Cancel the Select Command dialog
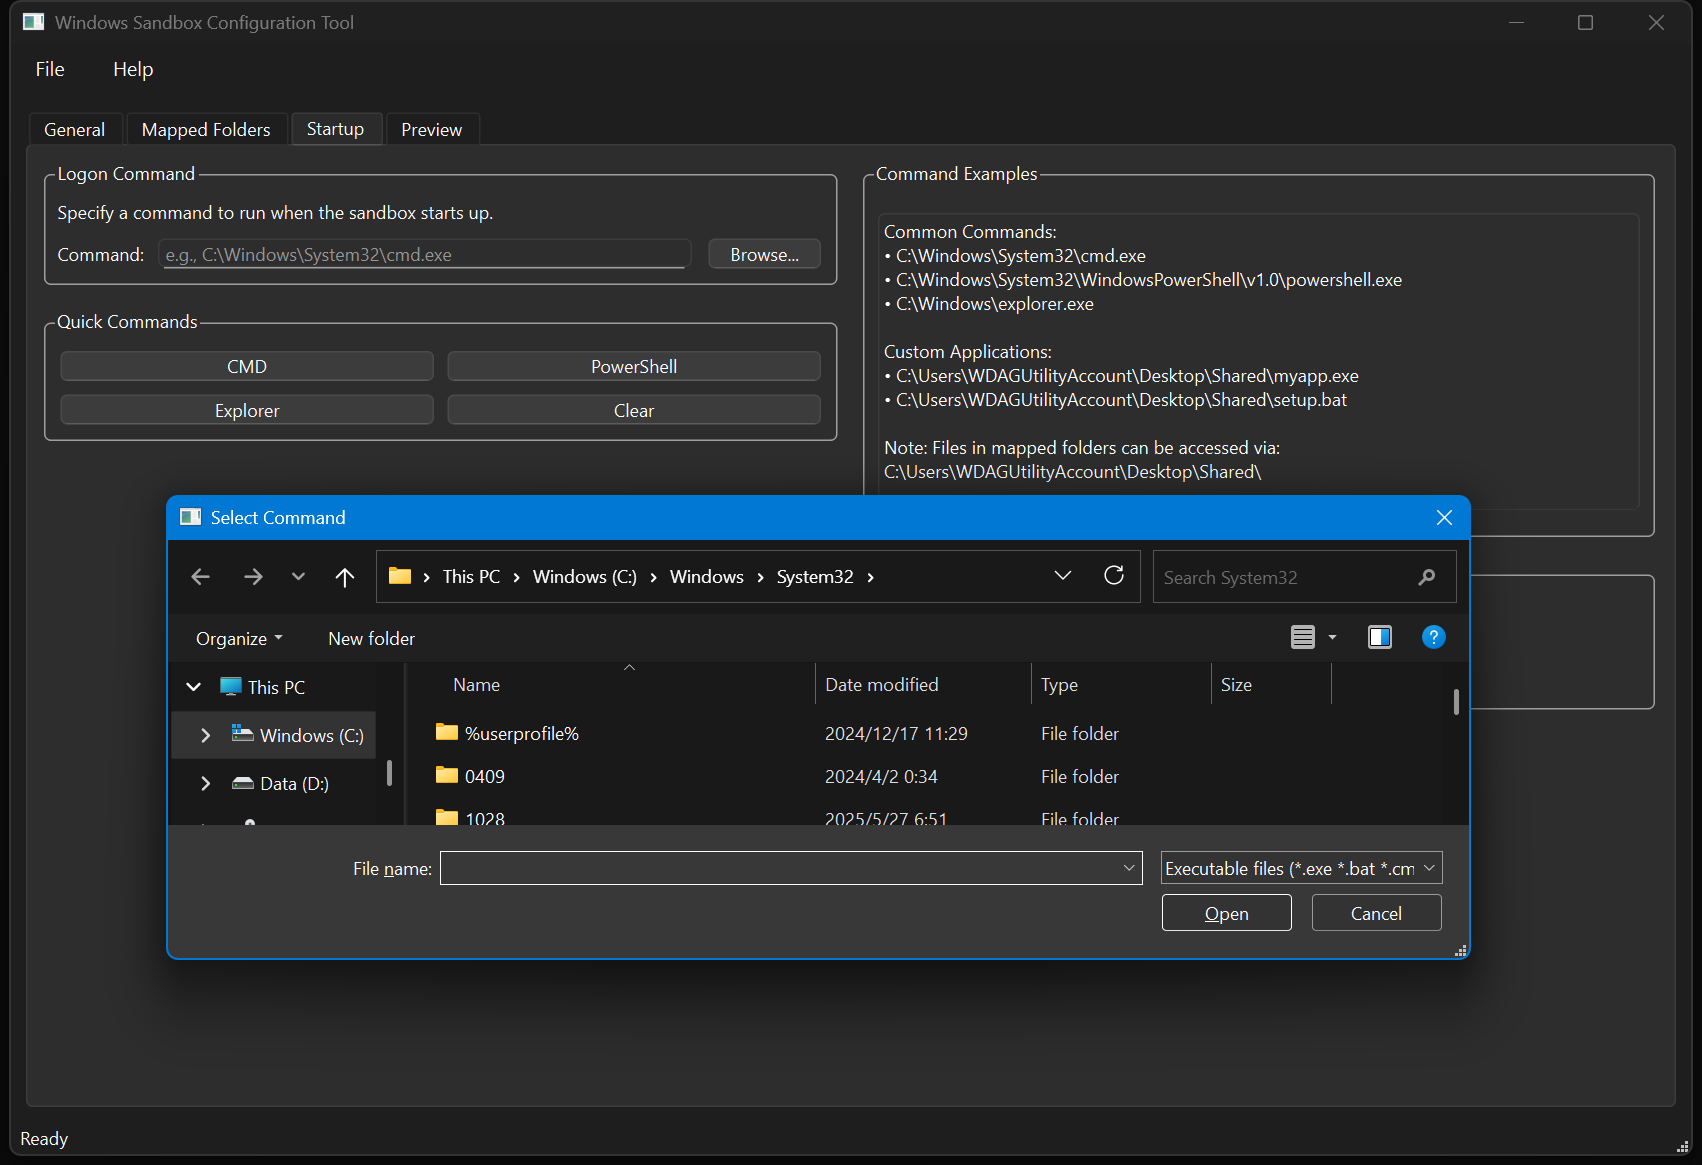The image size is (1702, 1165). (x=1376, y=913)
